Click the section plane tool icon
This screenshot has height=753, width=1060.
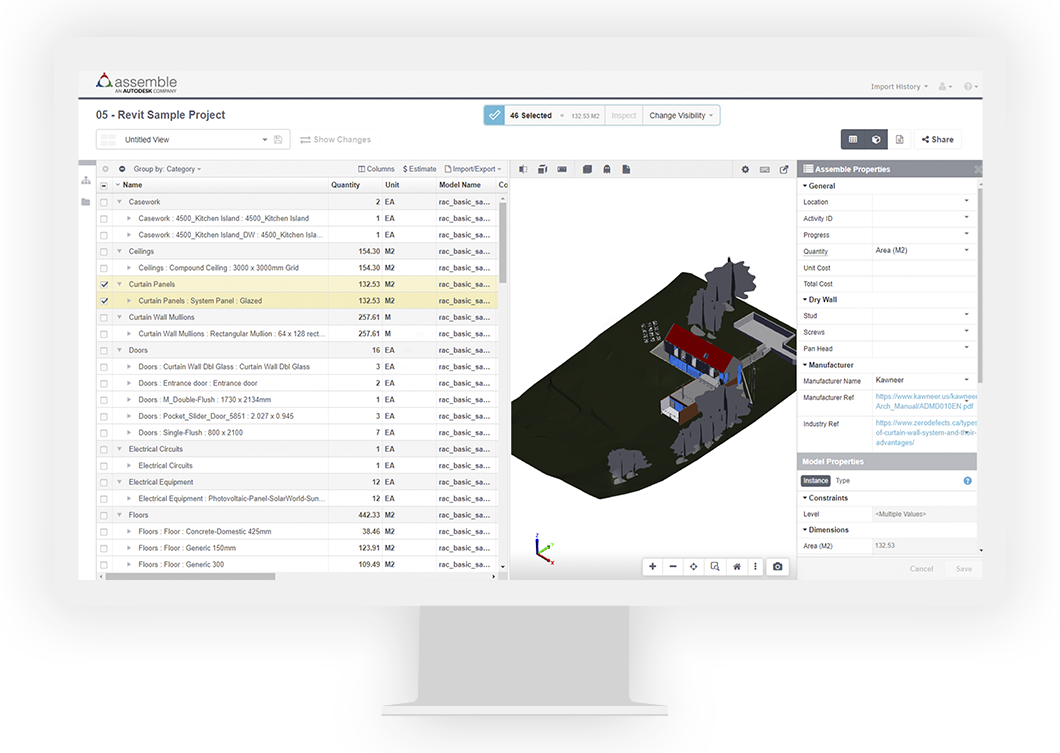coord(523,169)
